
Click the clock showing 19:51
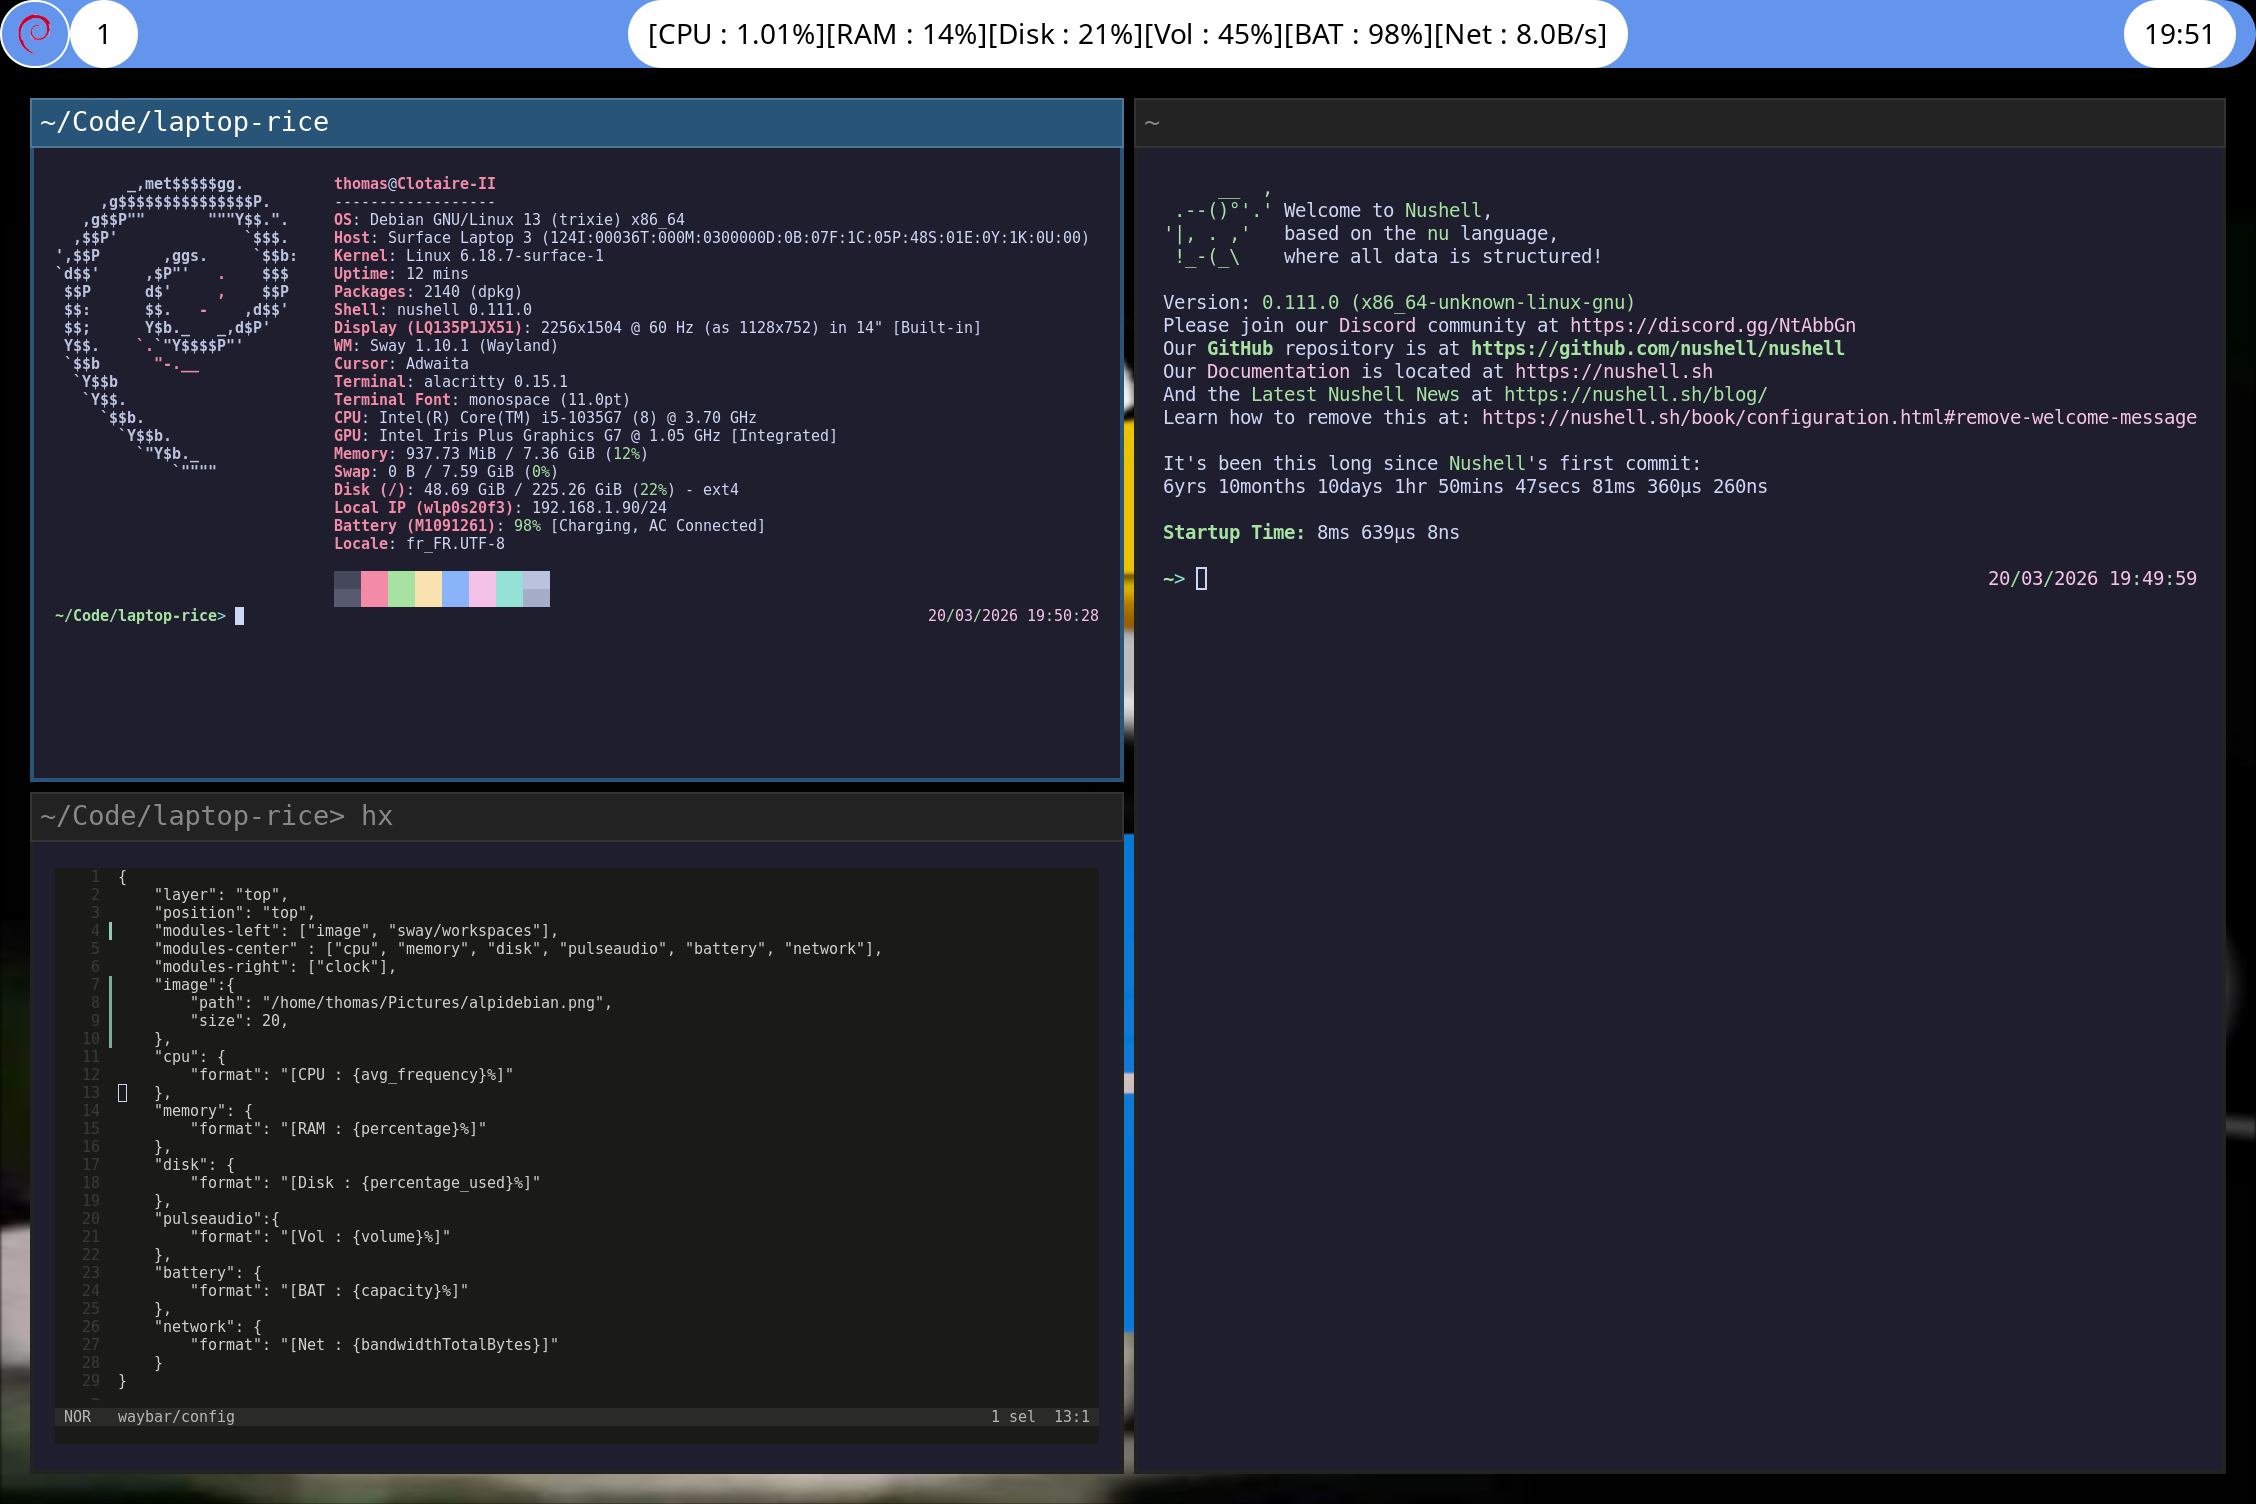click(2180, 33)
